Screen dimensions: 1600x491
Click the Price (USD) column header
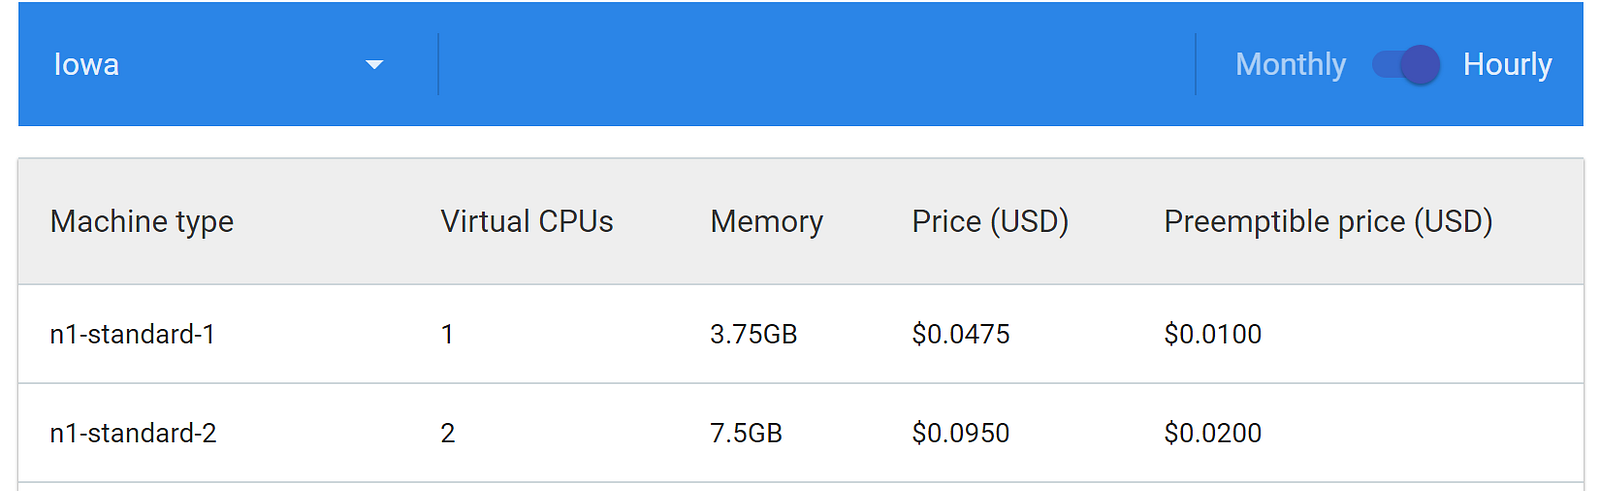(990, 221)
